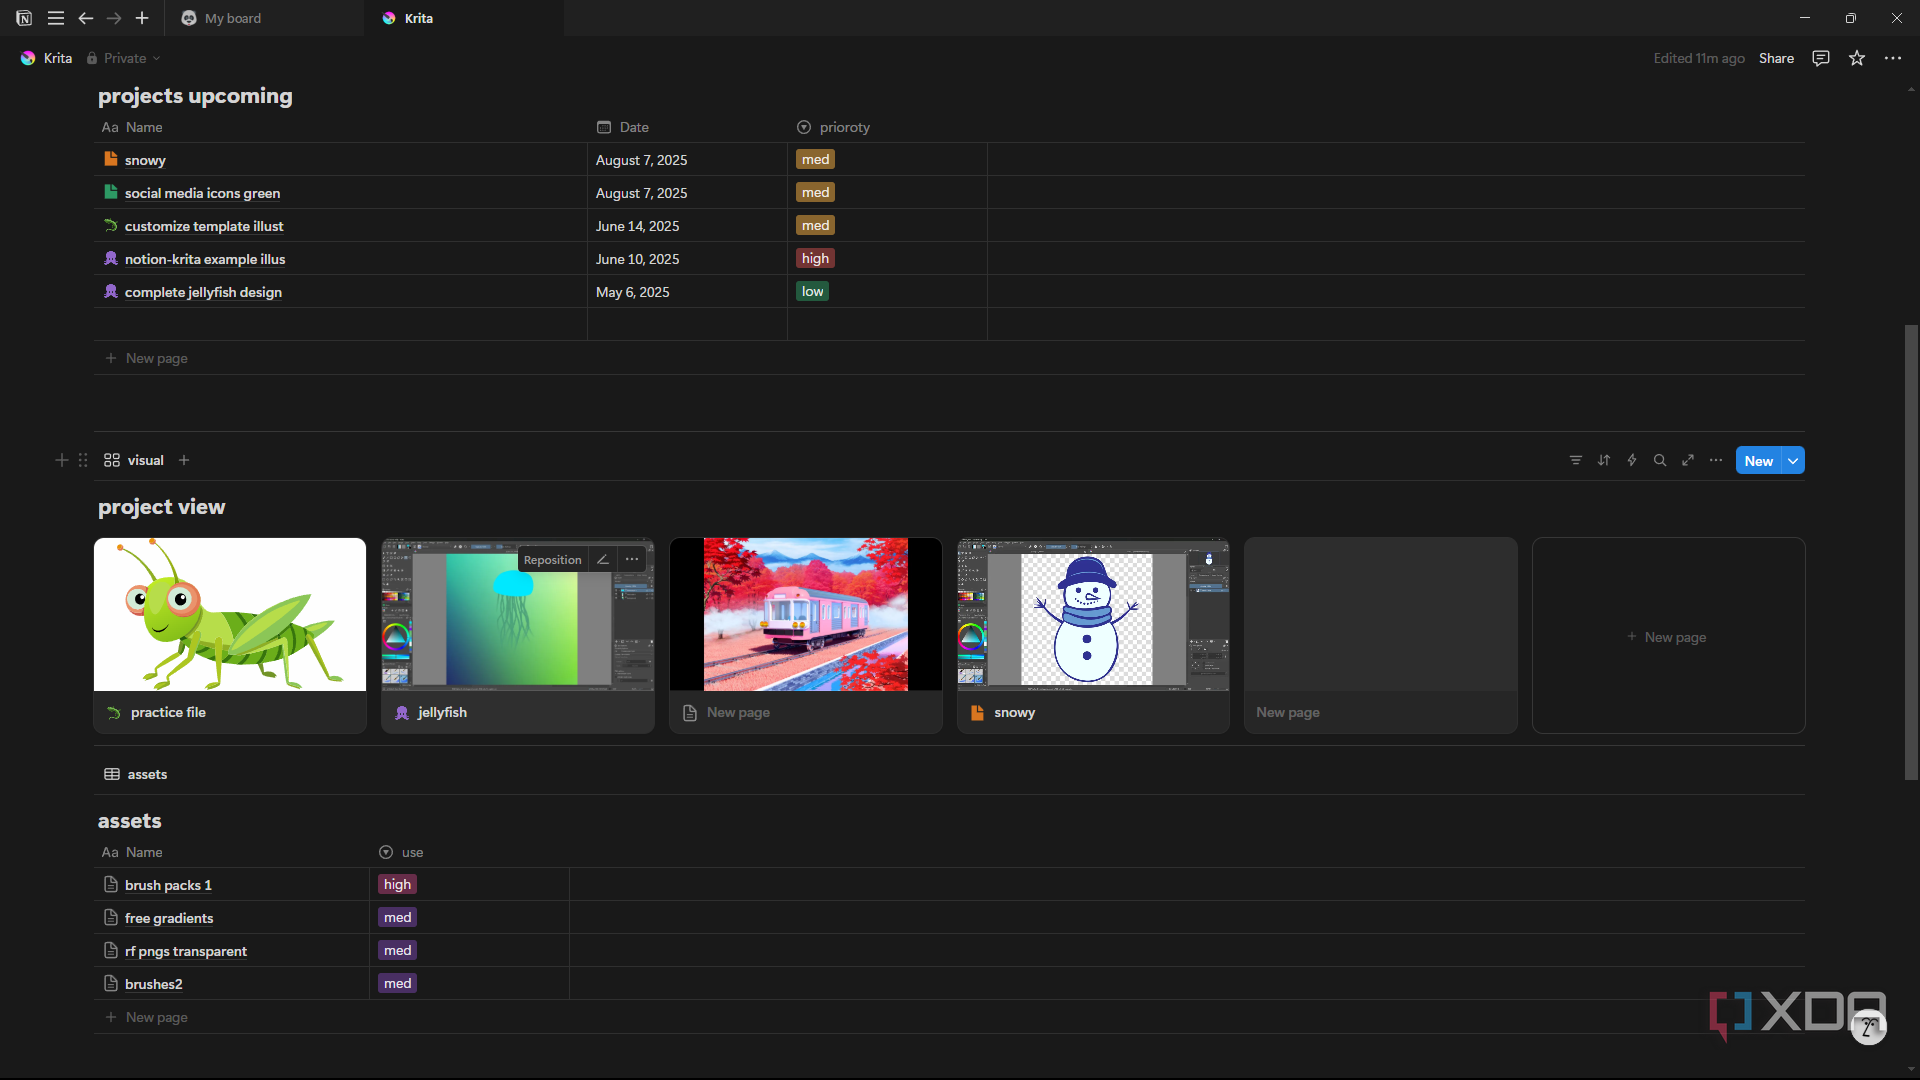The height and width of the screenshot is (1080, 1920).
Task: Add New page under assets table
Action: pyautogui.click(x=147, y=1017)
